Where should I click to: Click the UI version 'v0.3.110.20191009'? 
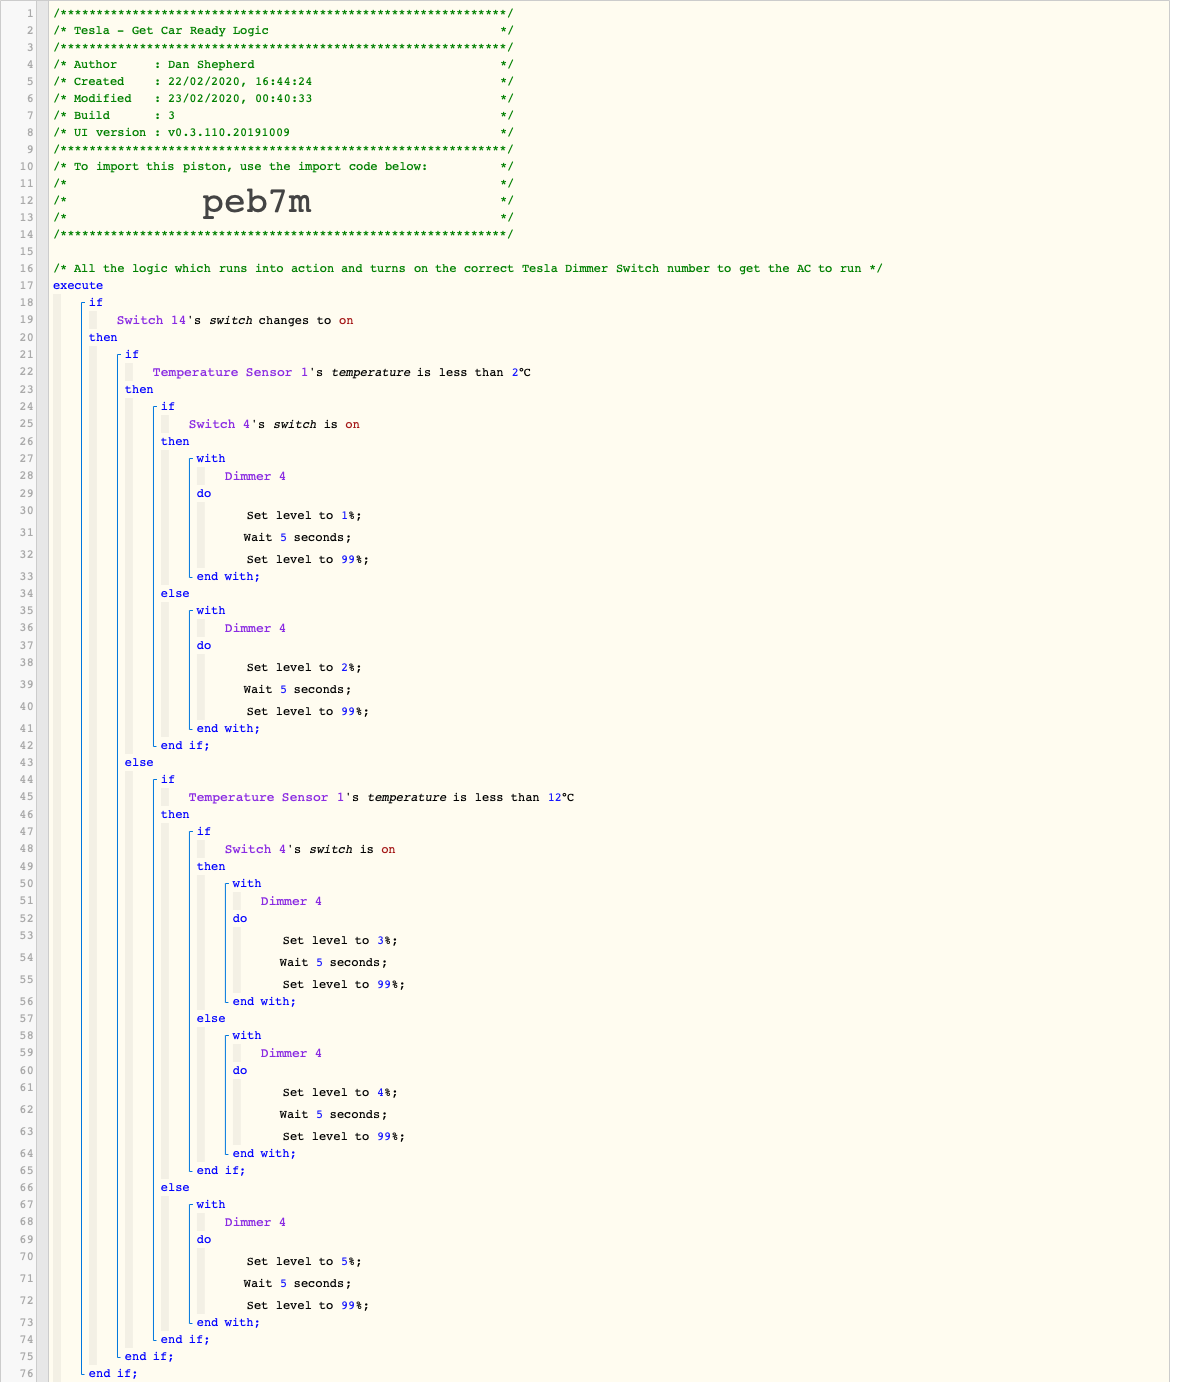coord(229,132)
